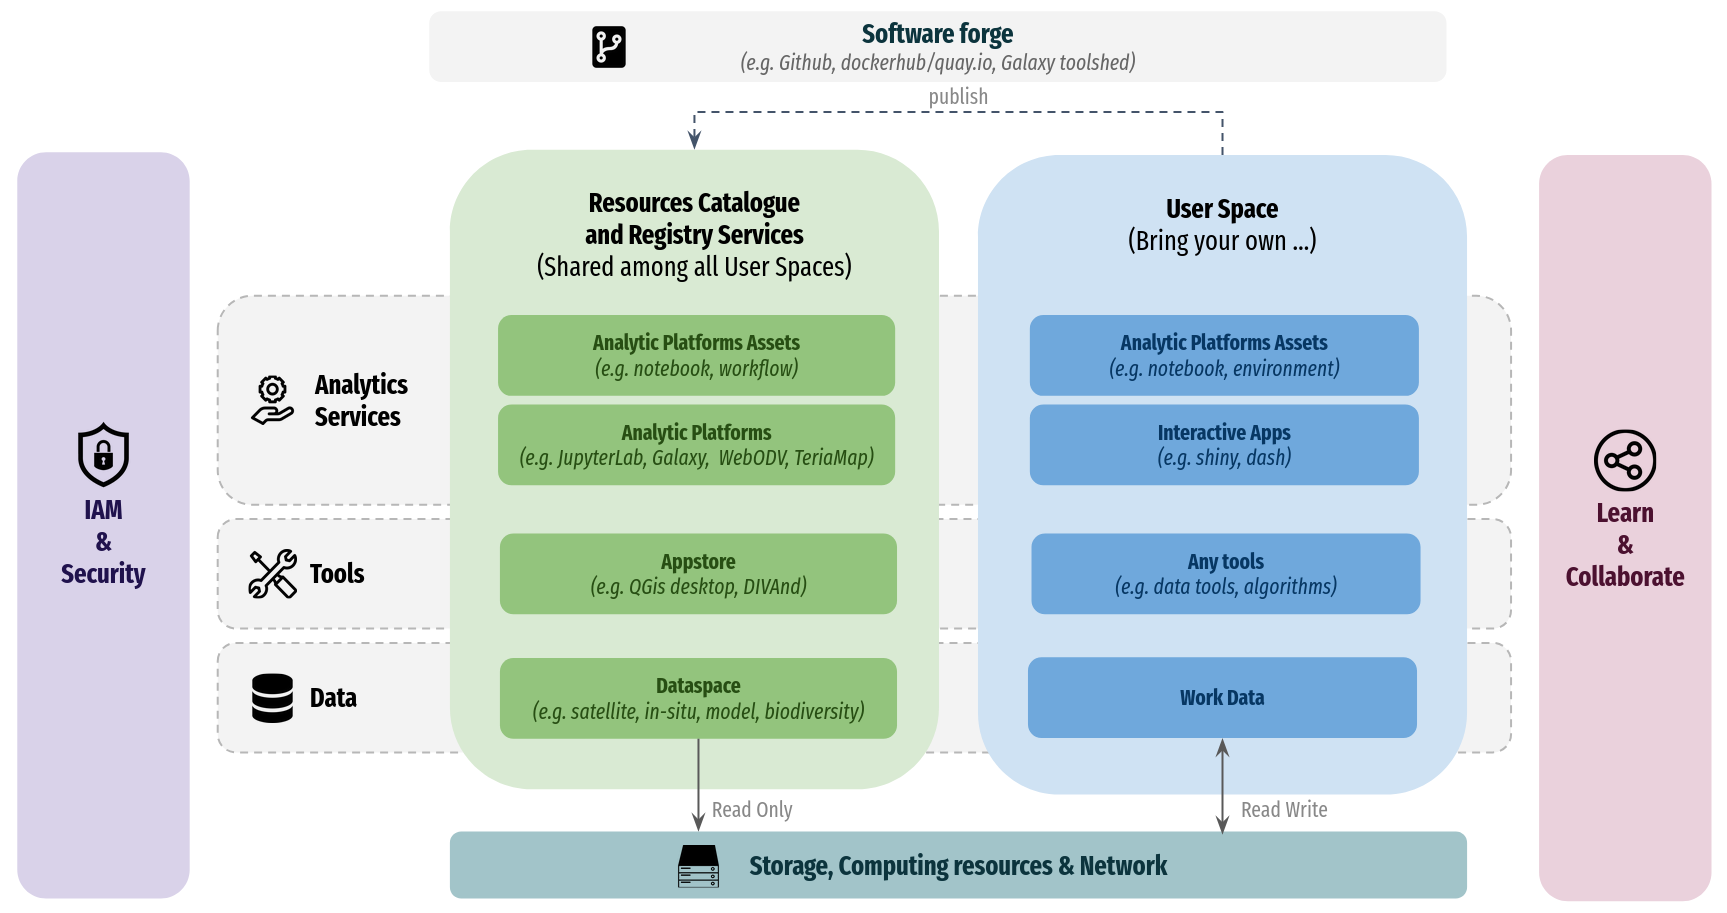Select the Work Data block
Image resolution: width=1727 pixels, height=913 pixels.
(x=1222, y=698)
